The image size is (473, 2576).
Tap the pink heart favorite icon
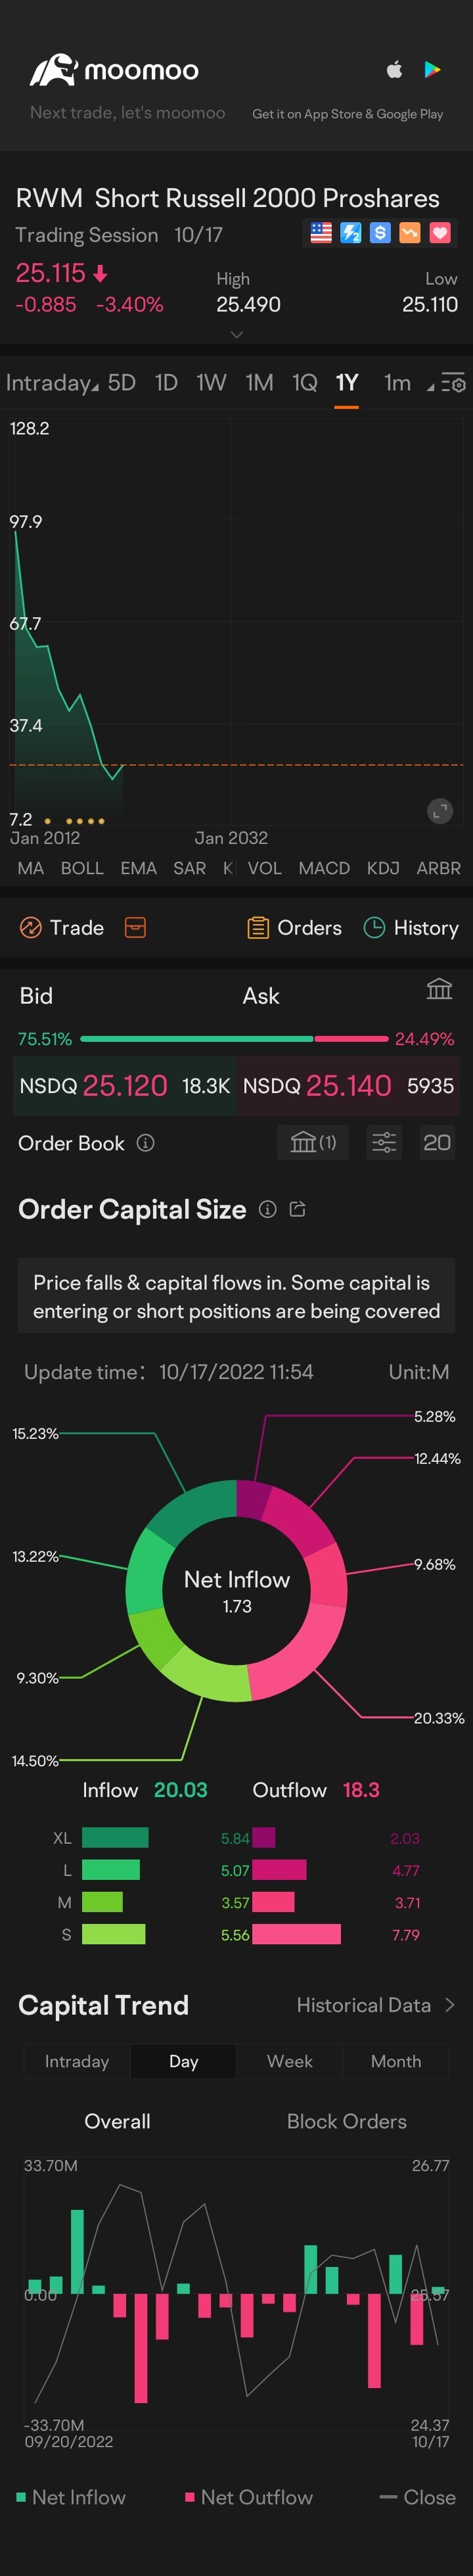[x=440, y=233]
